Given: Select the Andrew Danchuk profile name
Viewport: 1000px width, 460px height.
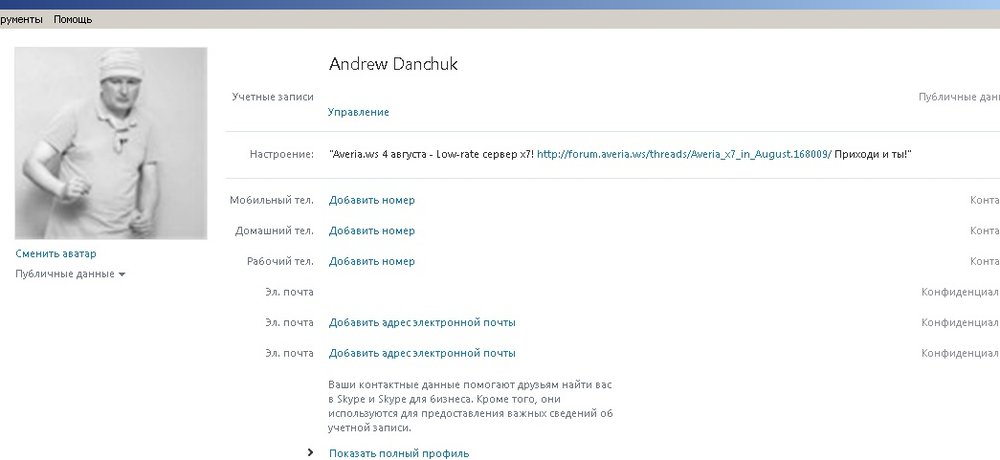Looking at the screenshot, I should [393, 64].
